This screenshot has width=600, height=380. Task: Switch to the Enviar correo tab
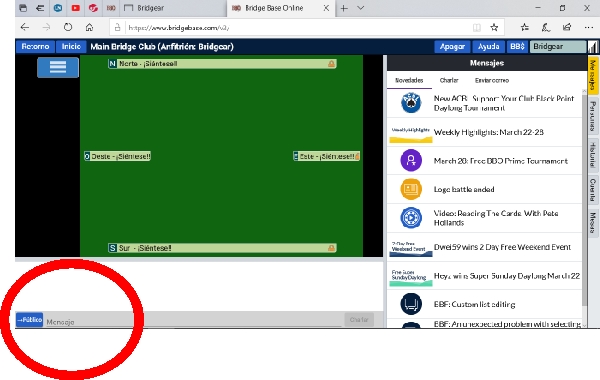coord(492,80)
